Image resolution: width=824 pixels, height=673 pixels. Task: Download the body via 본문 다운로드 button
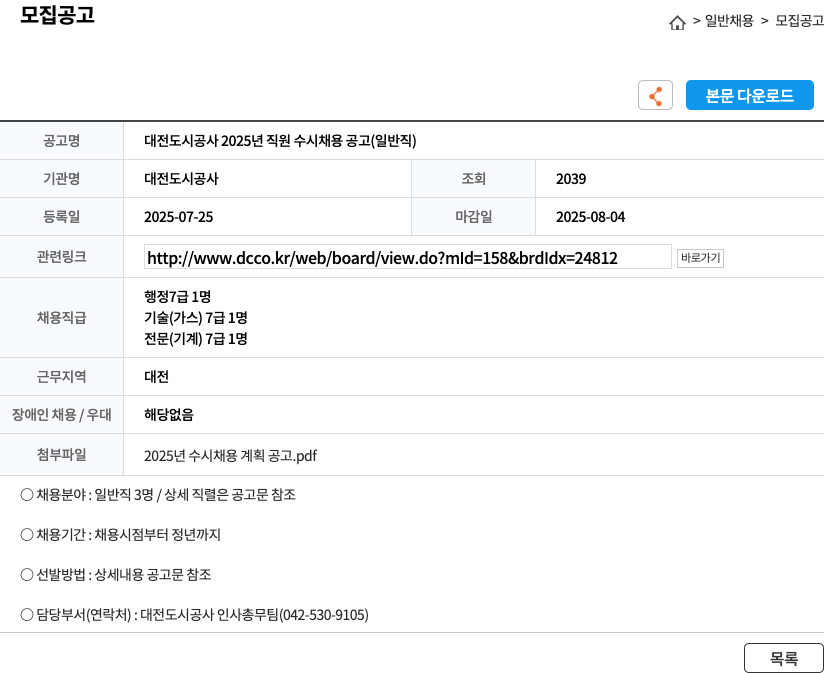(749, 95)
